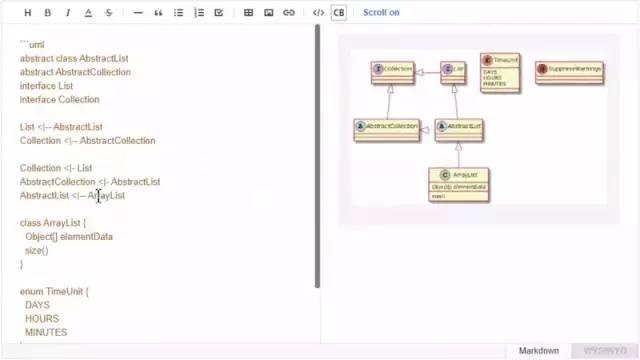Click the AbstractList box in diagram

[459, 130]
